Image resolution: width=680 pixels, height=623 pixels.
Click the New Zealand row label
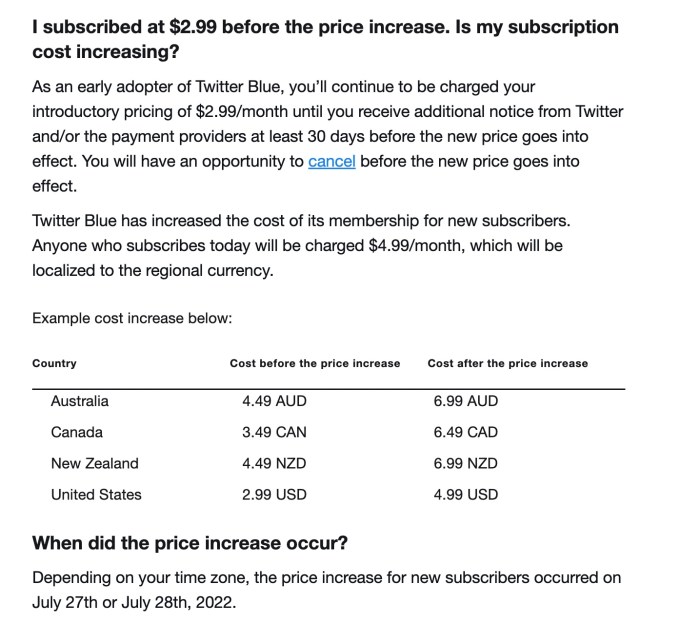(95, 463)
